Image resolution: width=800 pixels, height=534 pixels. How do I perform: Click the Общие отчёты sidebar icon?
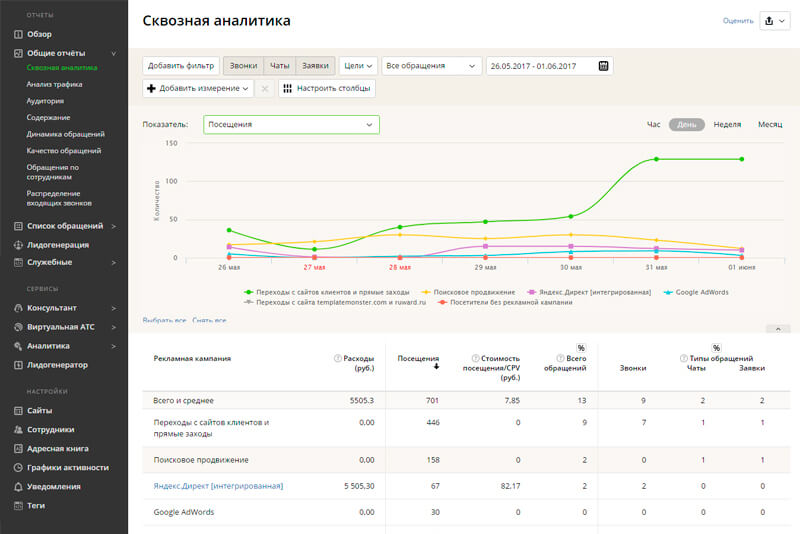pyautogui.click(x=18, y=53)
